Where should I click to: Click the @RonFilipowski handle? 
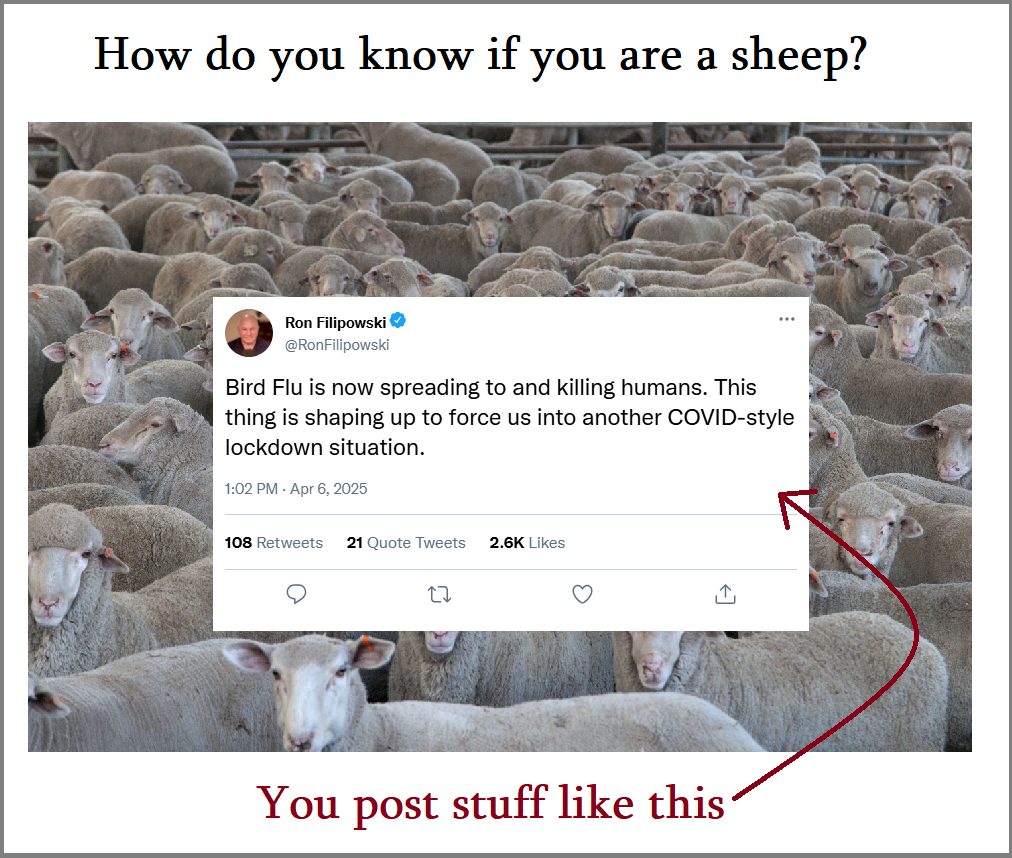337,345
